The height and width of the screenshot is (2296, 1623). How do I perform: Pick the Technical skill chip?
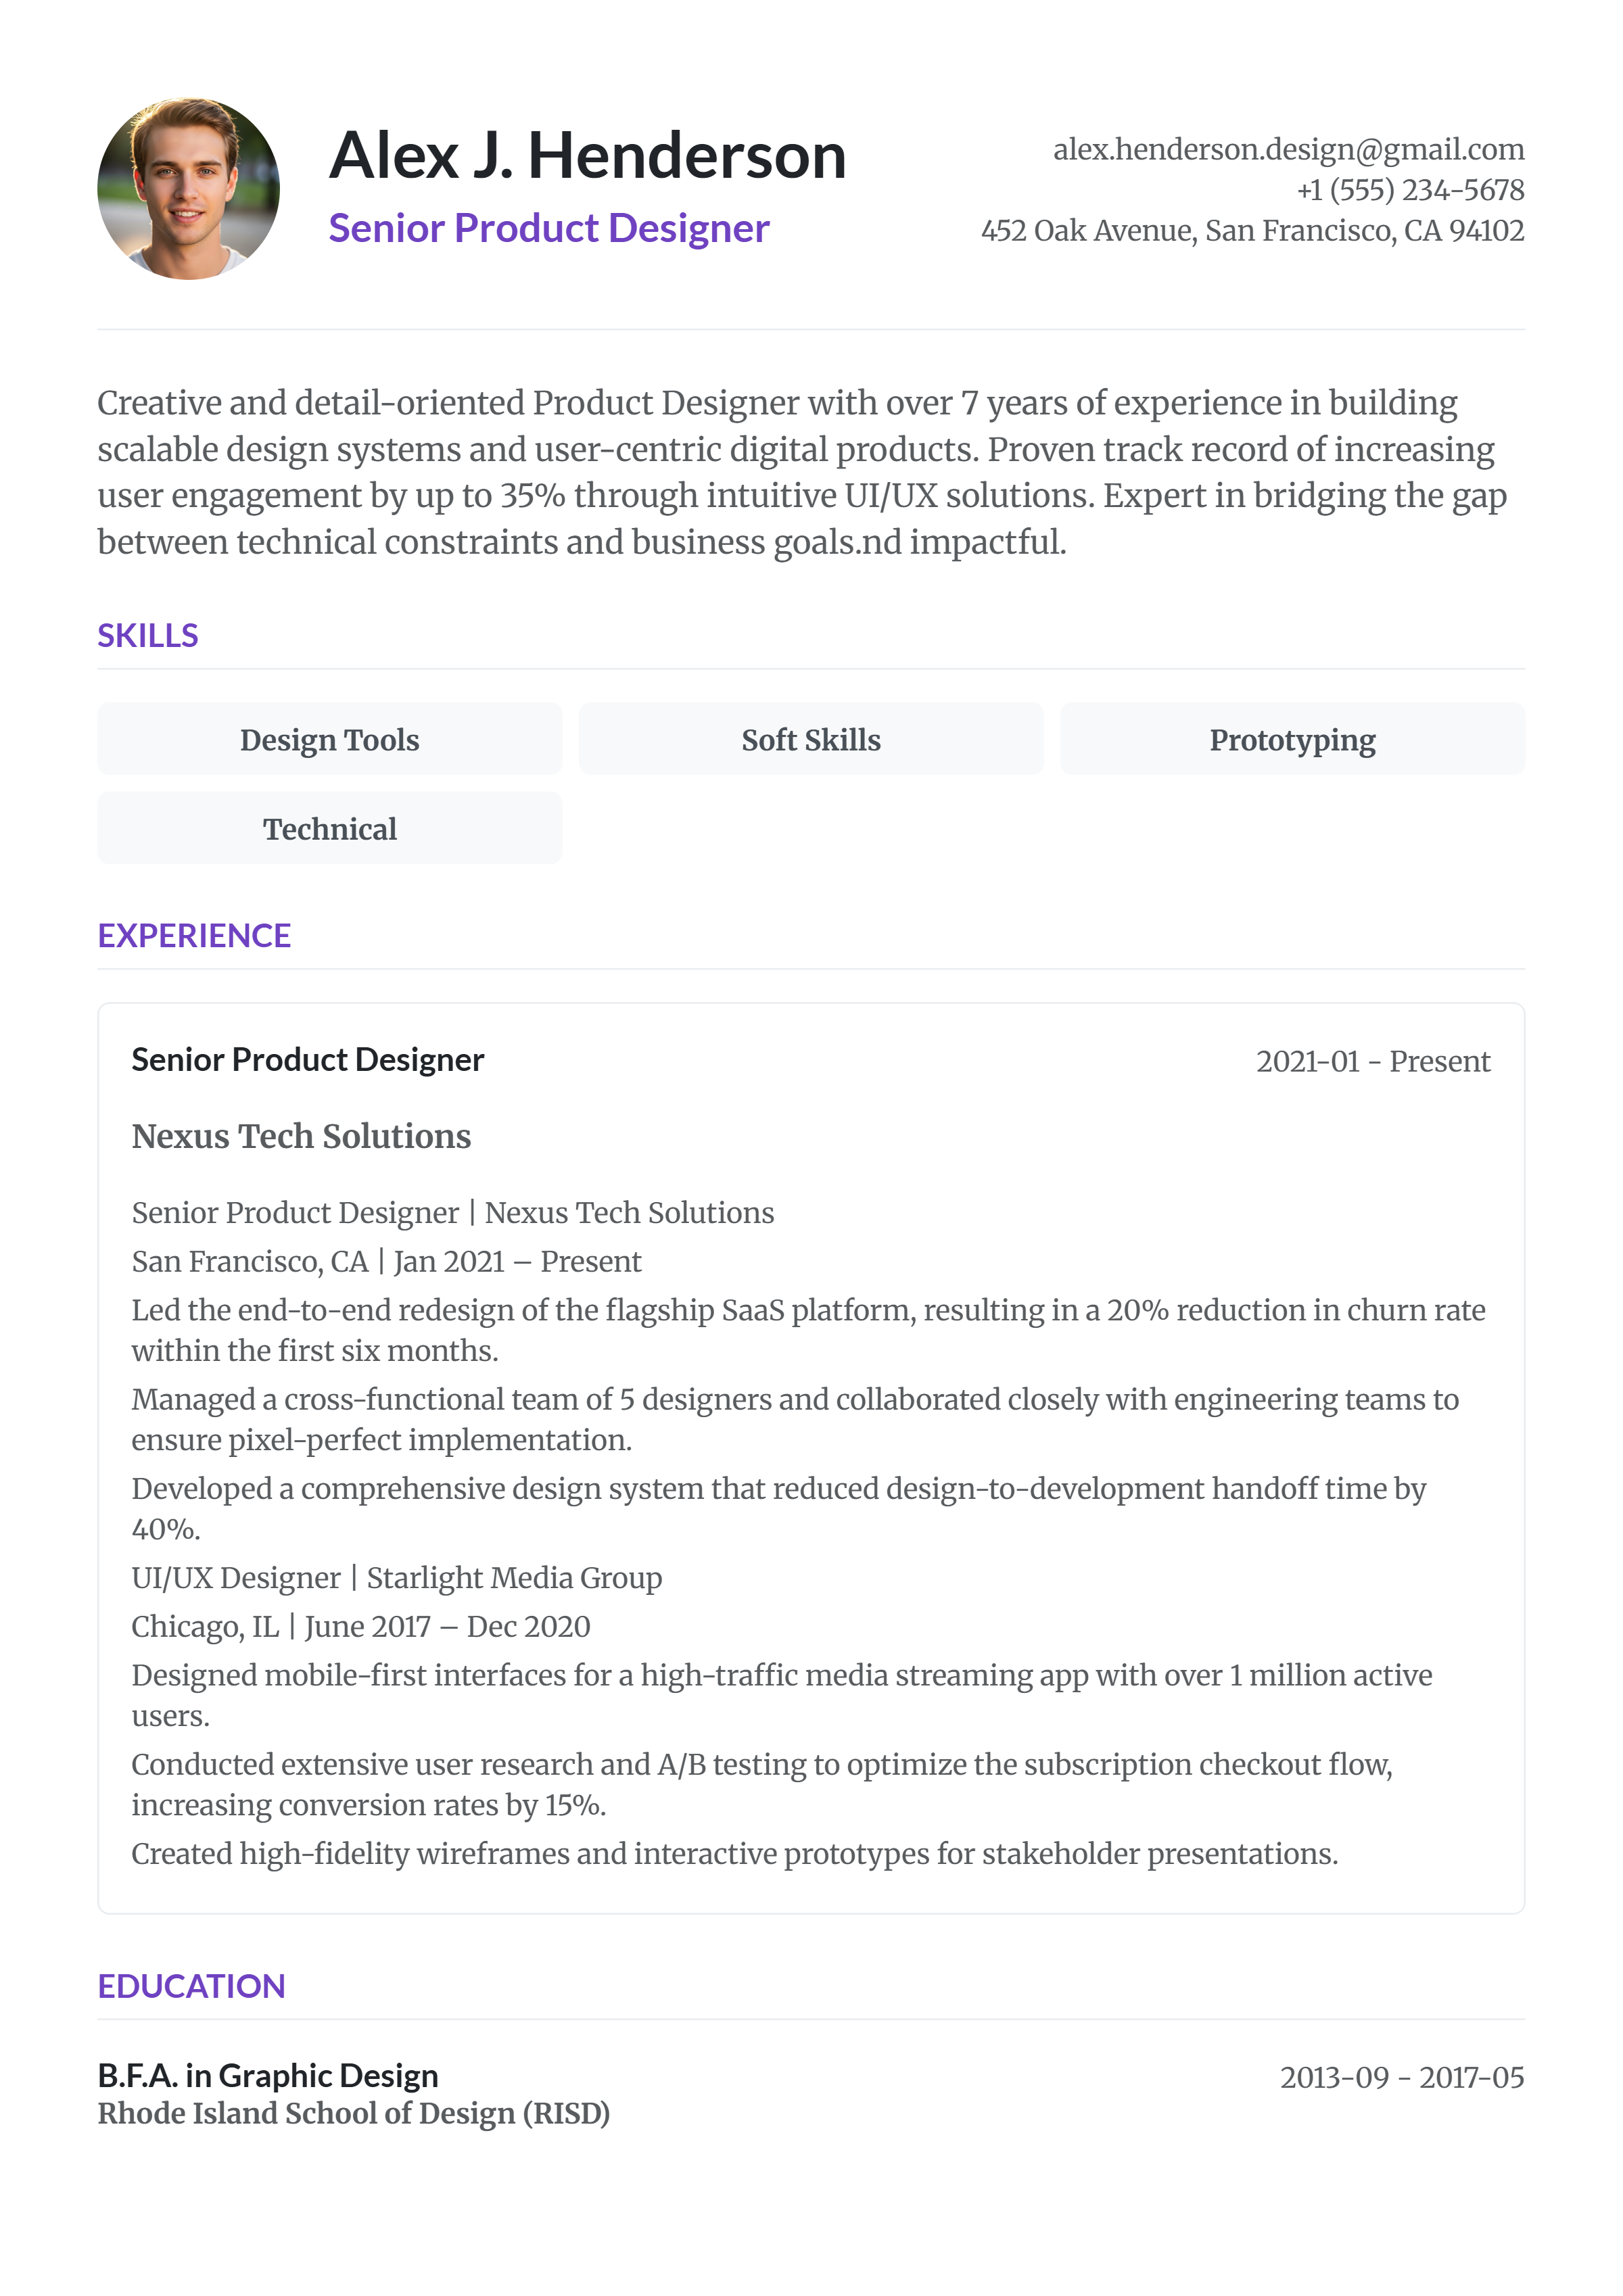pyautogui.click(x=329, y=829)
